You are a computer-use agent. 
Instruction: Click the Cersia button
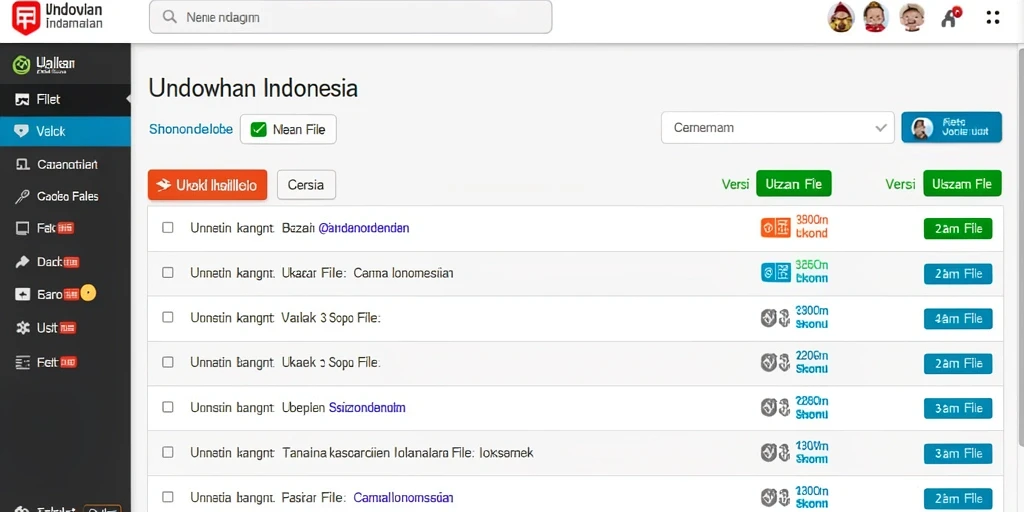[306, 185]
